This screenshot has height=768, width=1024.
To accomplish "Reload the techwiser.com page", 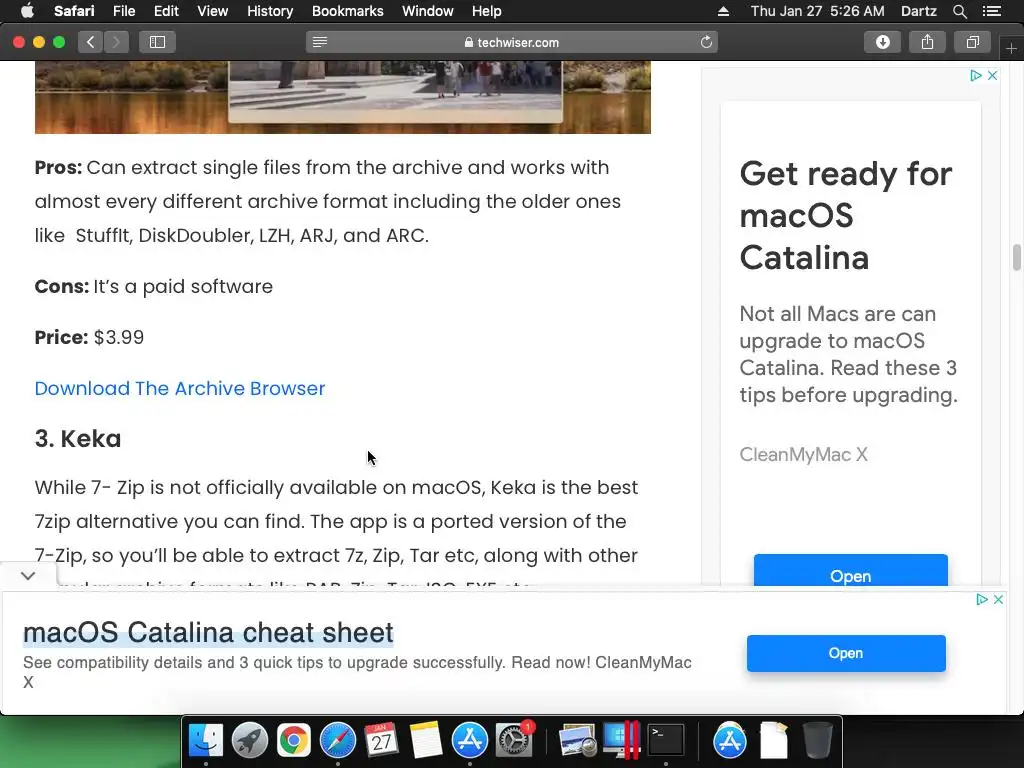I will pos(706,42).
